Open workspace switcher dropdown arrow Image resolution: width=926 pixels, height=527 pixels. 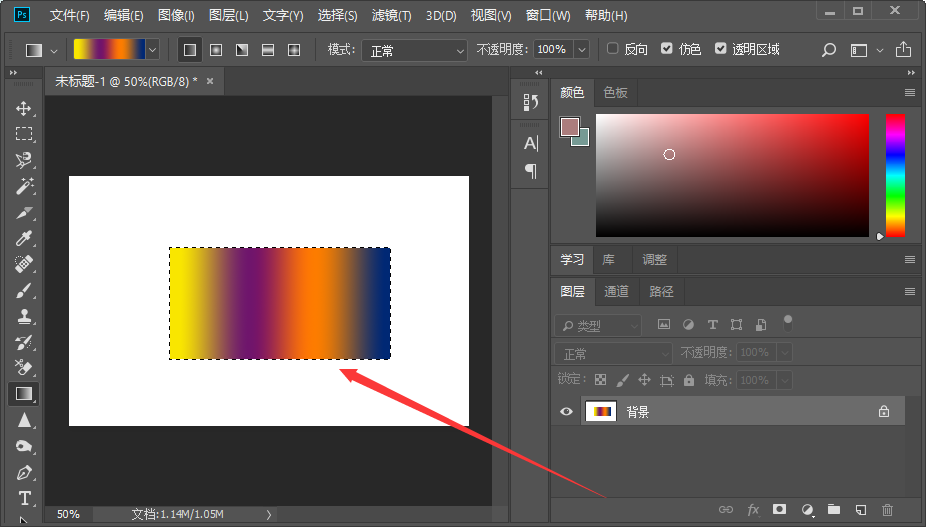point(880,51)
